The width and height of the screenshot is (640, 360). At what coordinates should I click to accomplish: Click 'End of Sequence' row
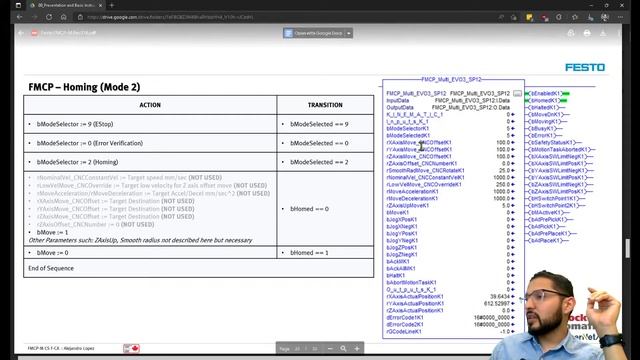[x=198, y=268]
